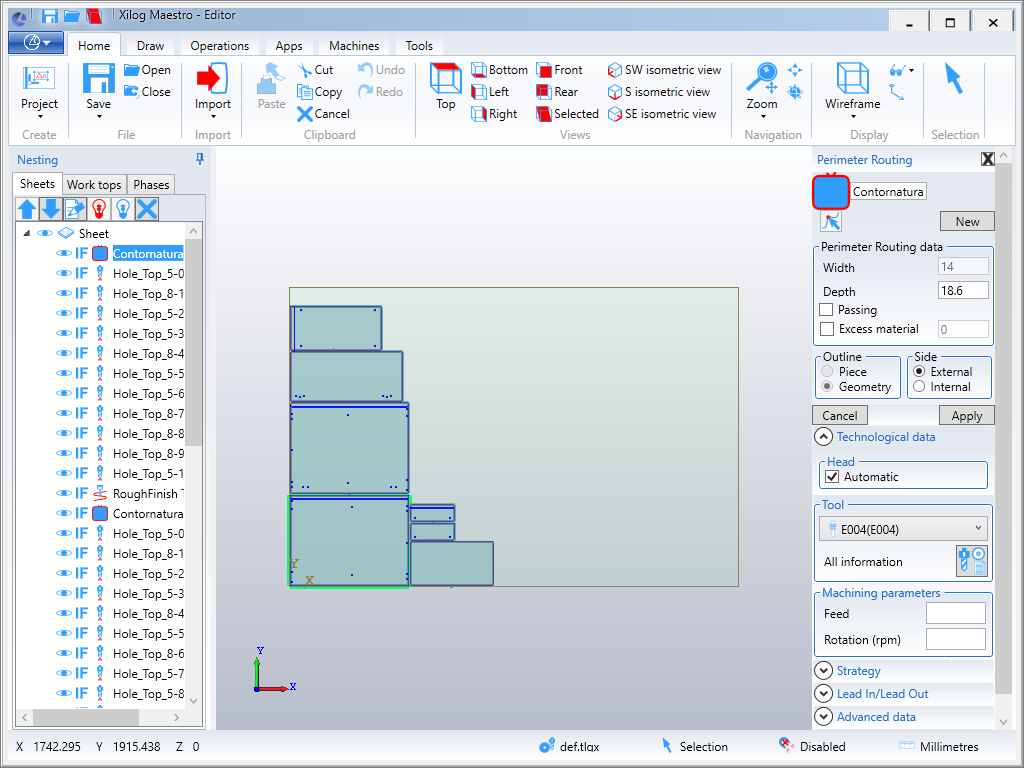Uncheck the Automatic head checkbox
1024x768 pixels.
[832, 477]
